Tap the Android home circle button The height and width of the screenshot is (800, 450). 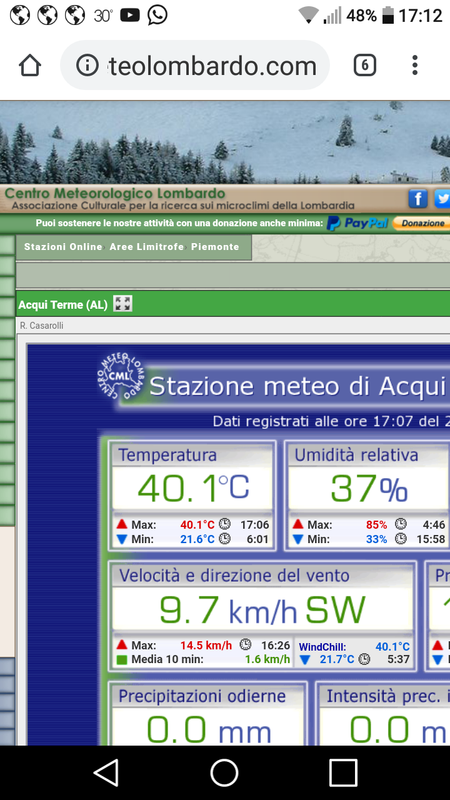click(x=224, y=772)
